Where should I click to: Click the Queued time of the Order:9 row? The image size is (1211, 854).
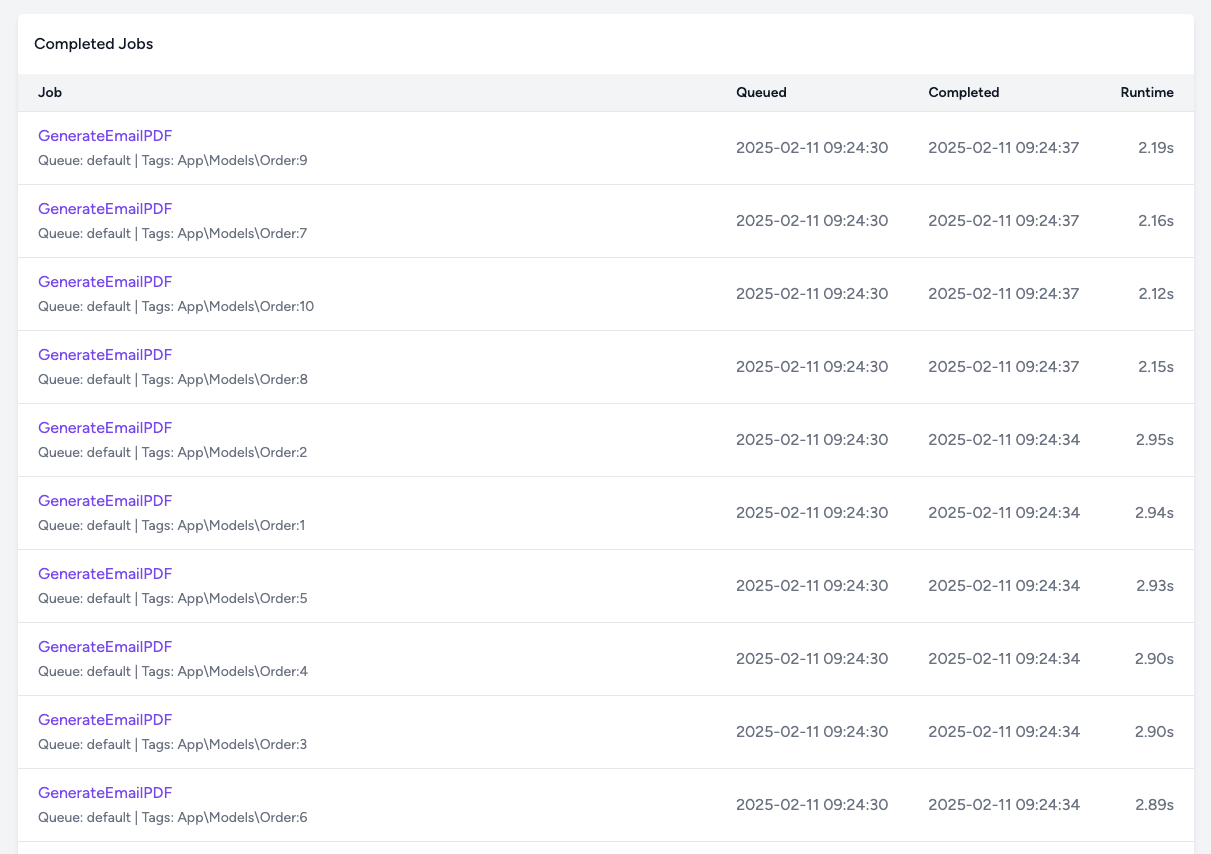(x=812, y=148)
